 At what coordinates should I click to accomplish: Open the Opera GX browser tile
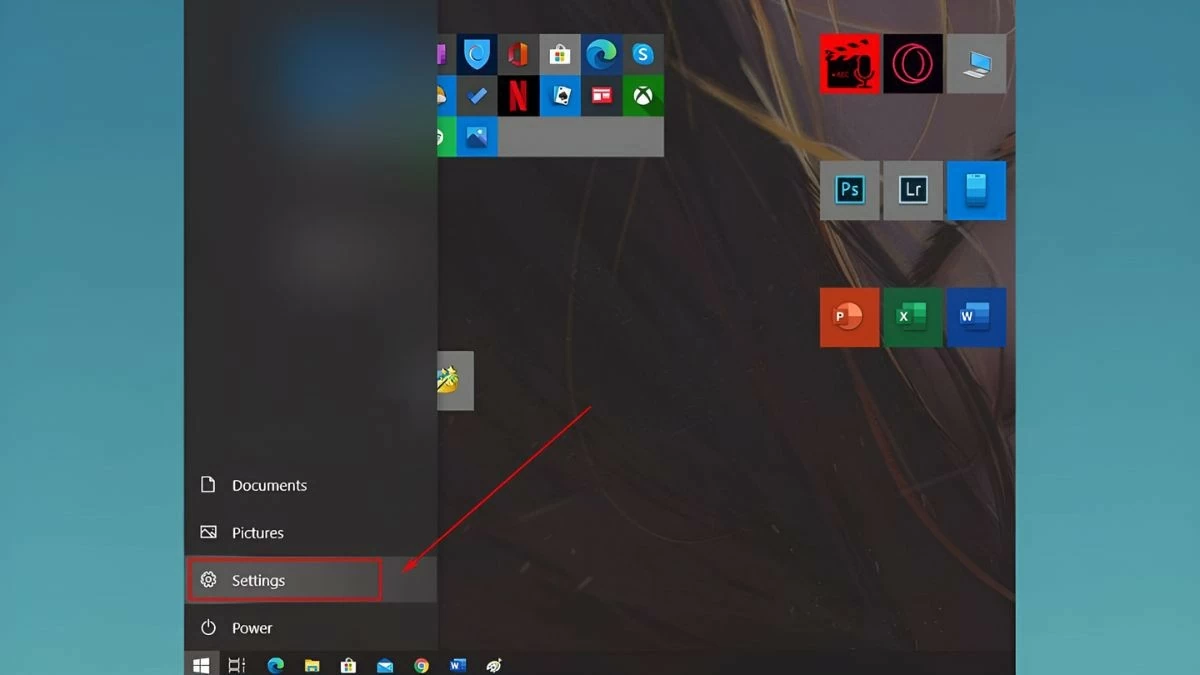point(912,64)
